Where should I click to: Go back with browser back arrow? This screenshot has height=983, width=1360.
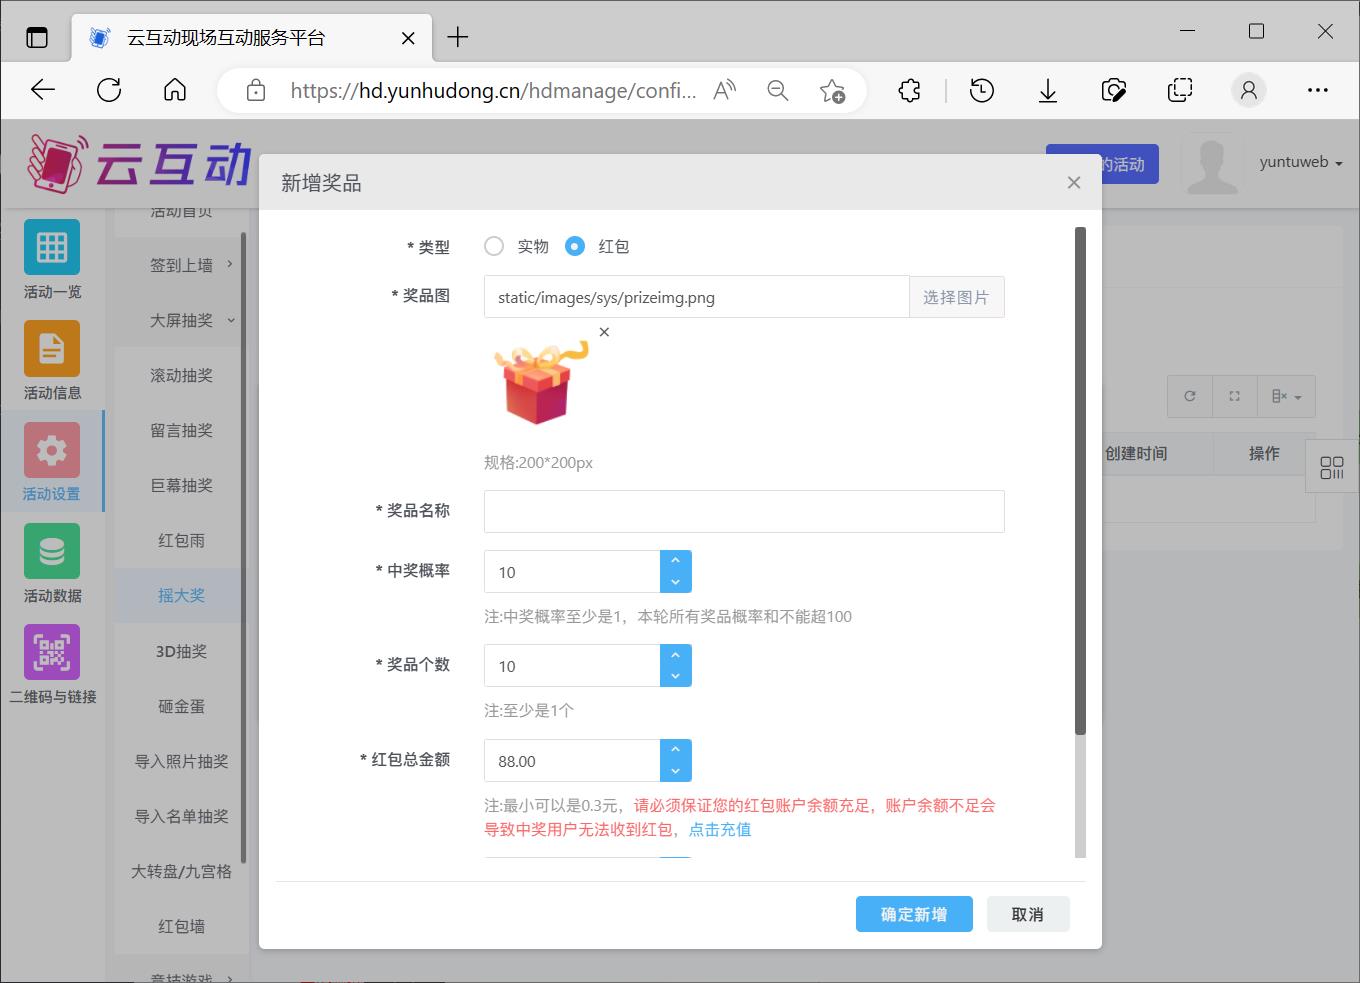click(43, 90)
